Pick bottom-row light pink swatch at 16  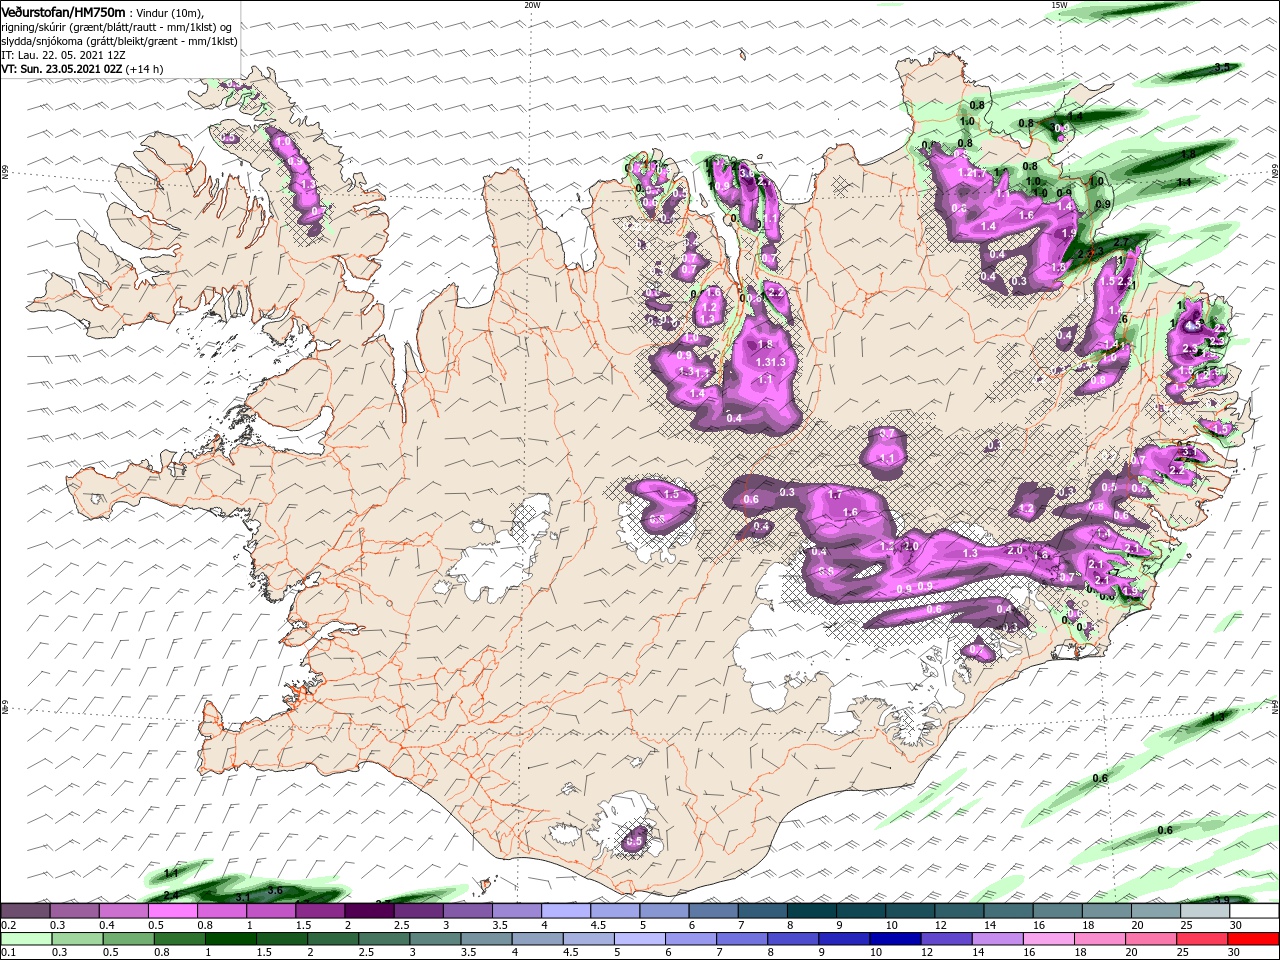[1049, 939]
